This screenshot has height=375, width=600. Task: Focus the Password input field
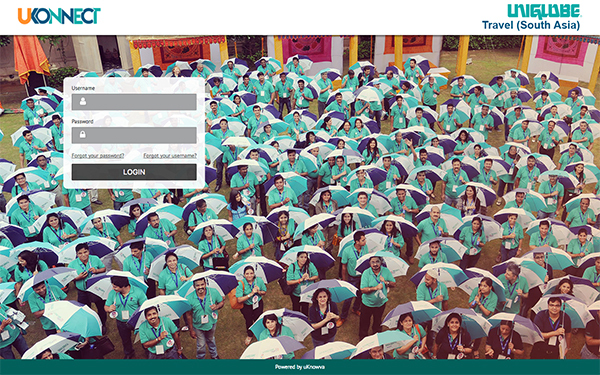click(134, 135)
